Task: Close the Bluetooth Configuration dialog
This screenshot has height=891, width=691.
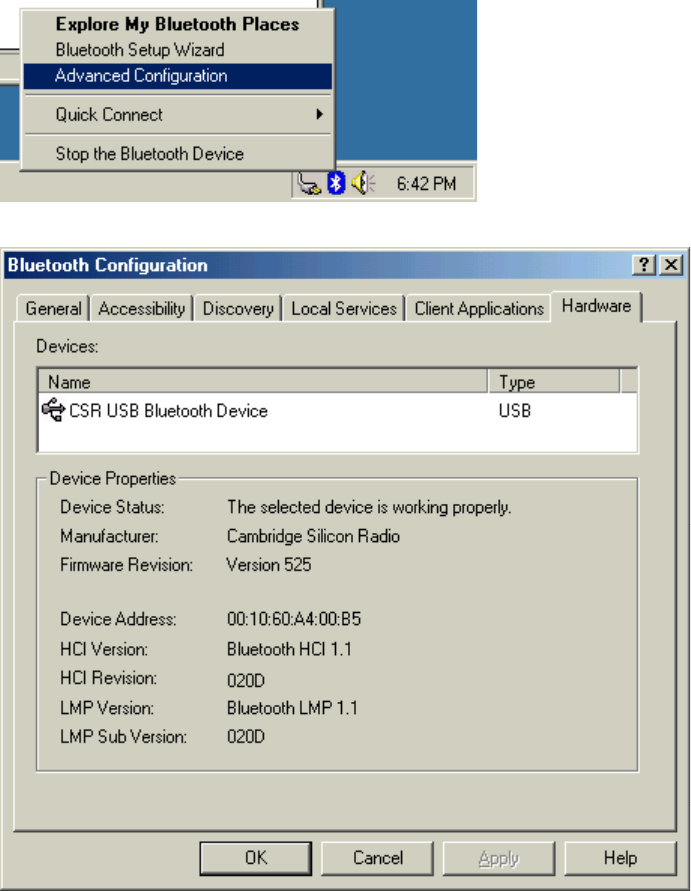Action: [x=671, y=265]
